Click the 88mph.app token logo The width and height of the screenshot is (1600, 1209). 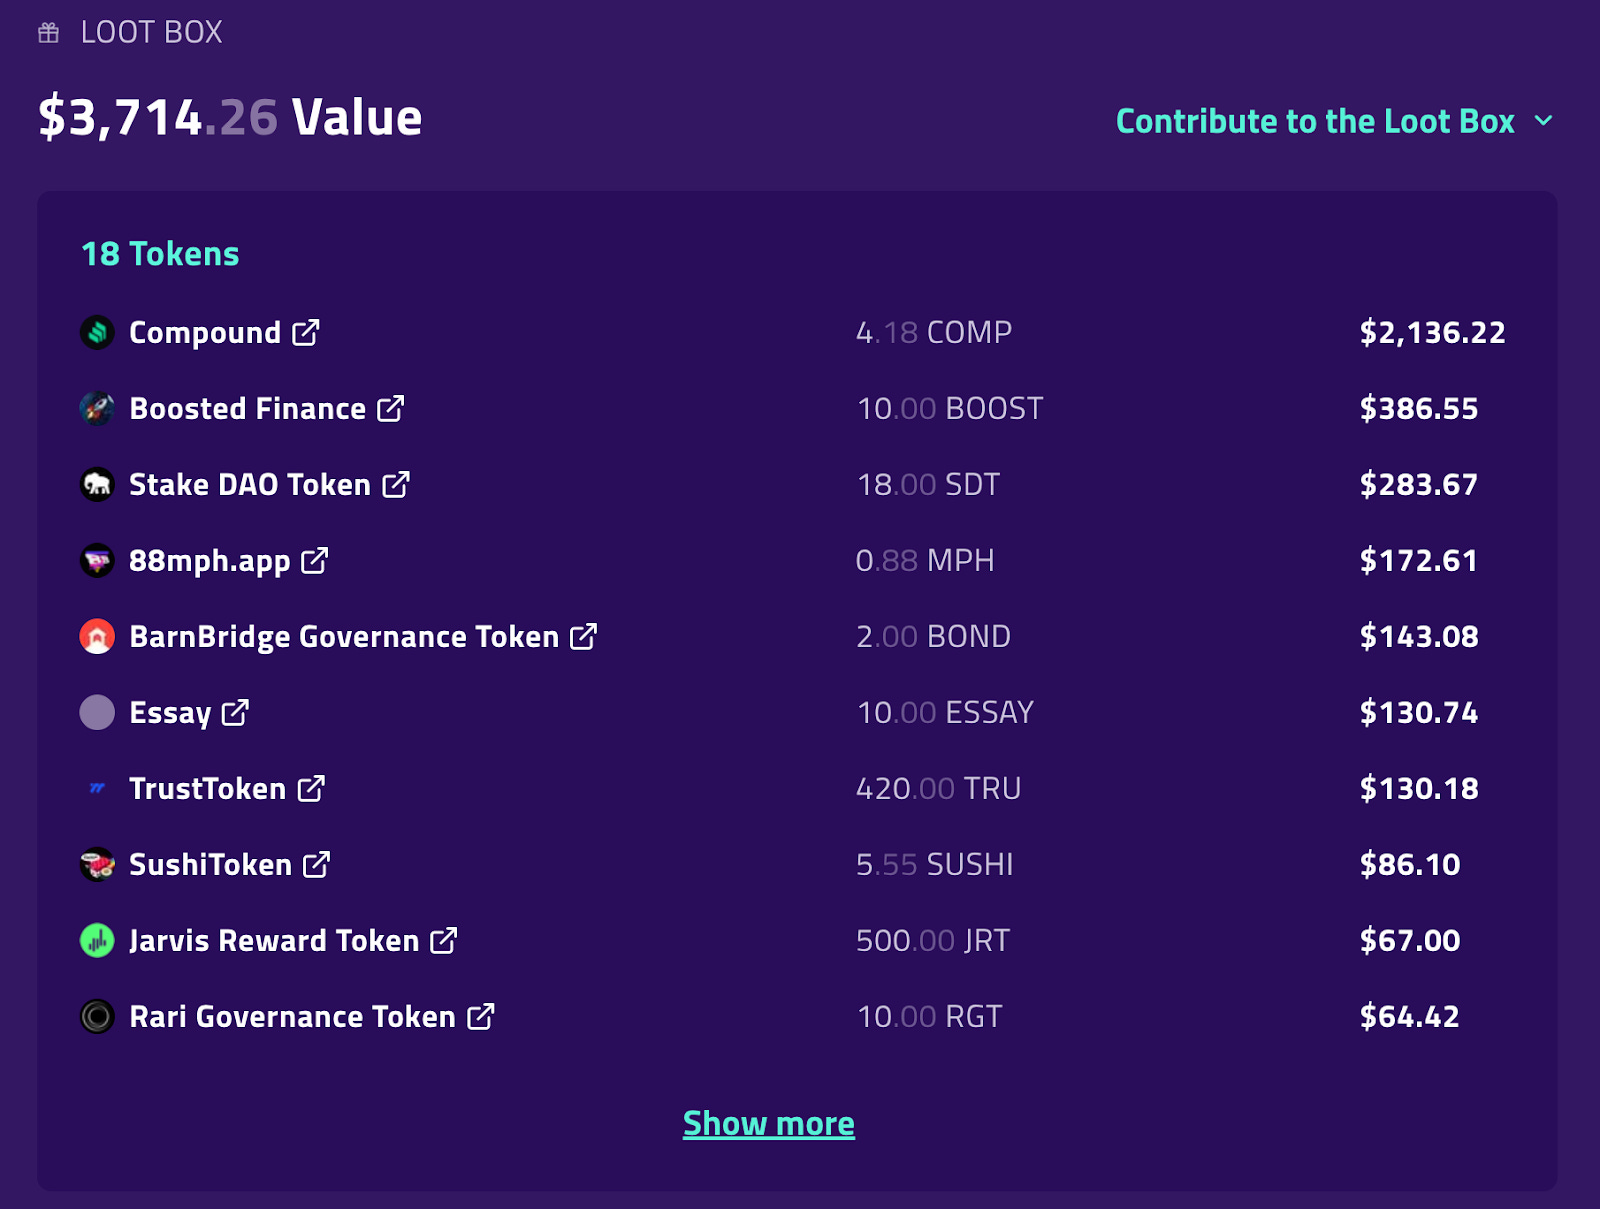[x=97, y=560]
